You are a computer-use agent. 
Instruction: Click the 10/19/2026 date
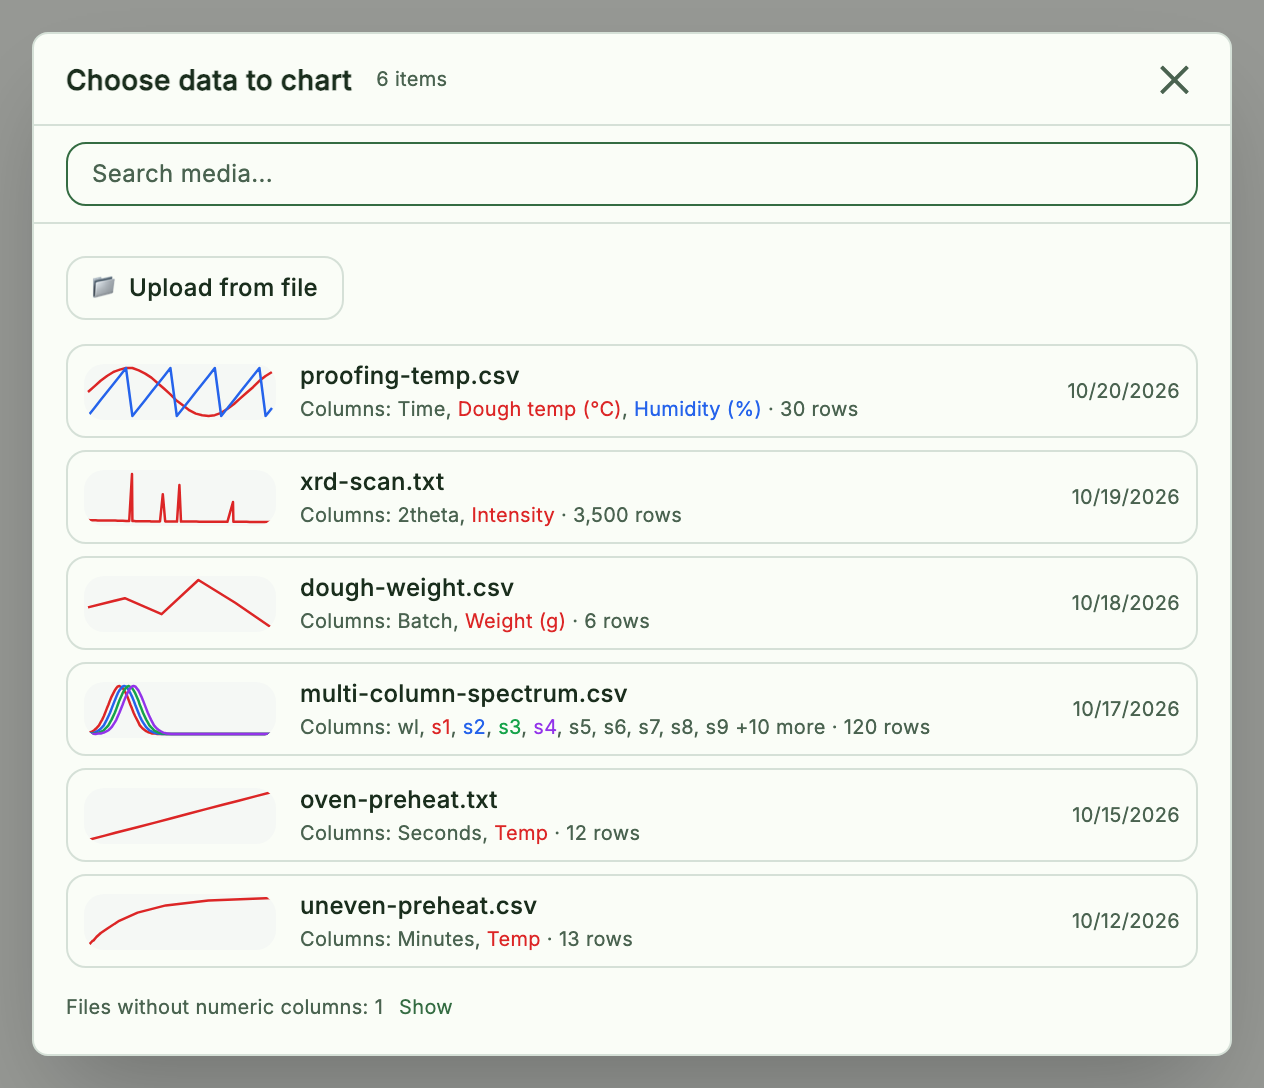(1125, 497)
